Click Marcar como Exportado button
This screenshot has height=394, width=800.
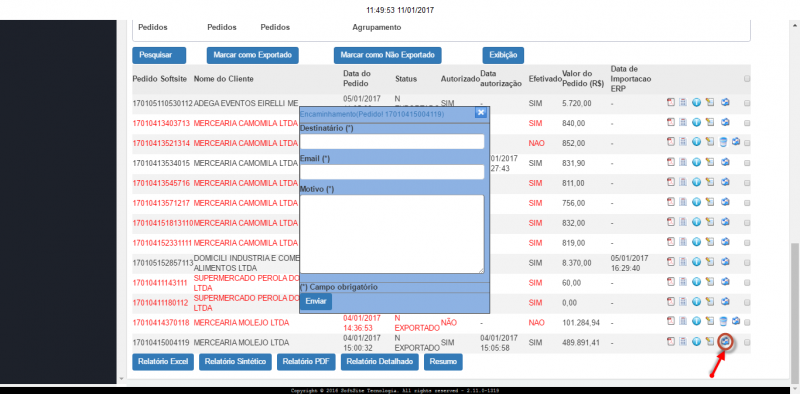point(253,55)
